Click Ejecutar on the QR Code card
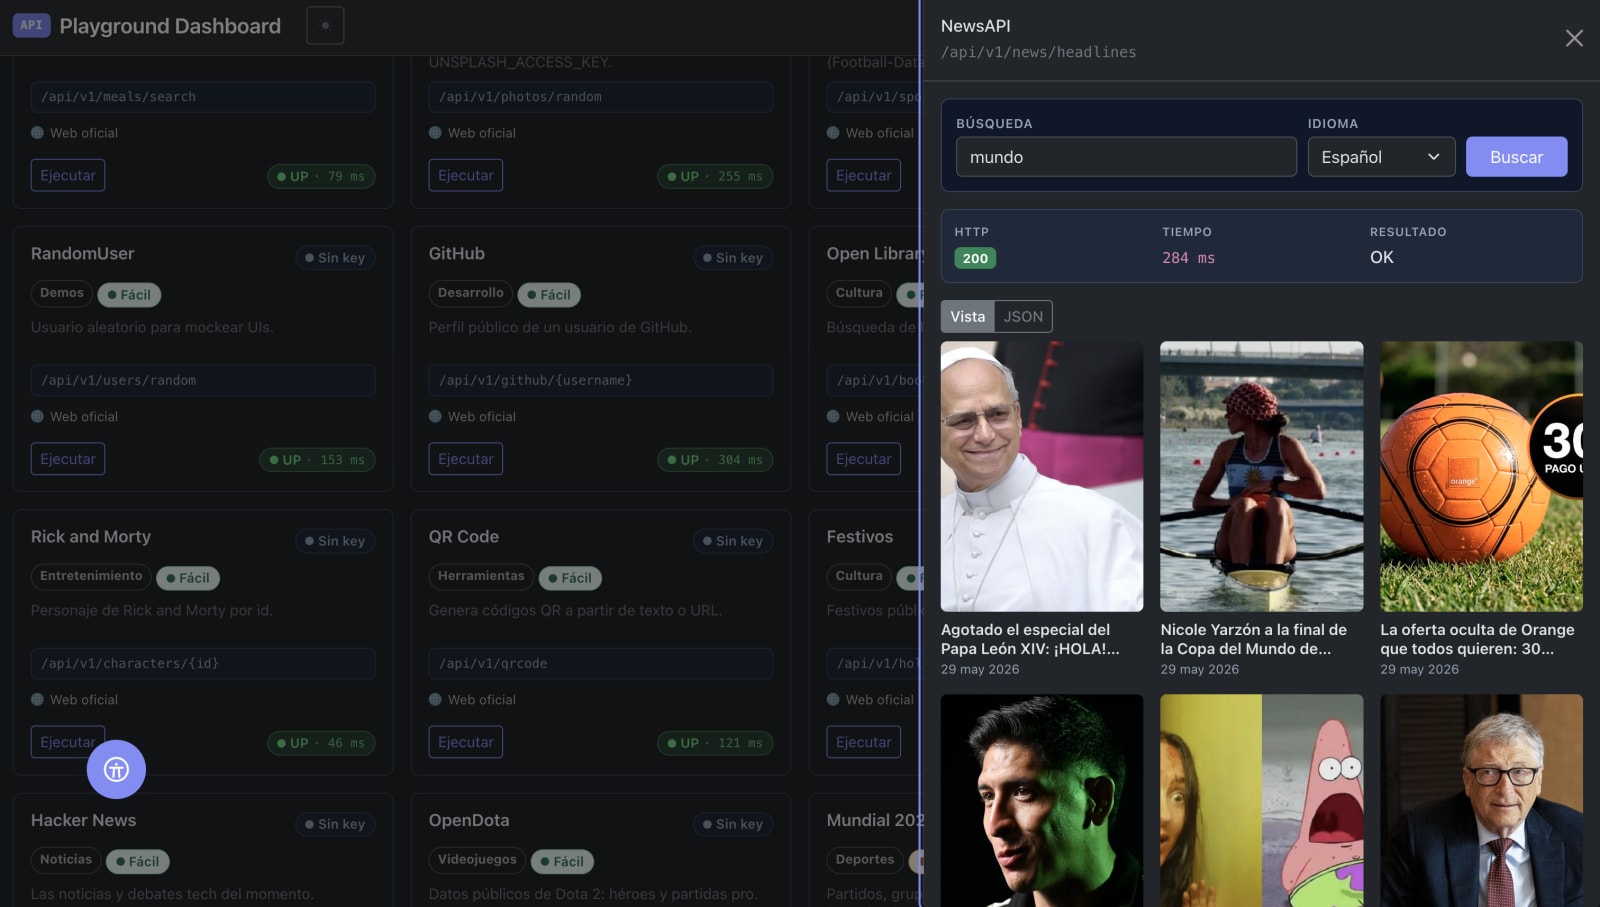1600x907 pixels. [x=466, y=742]
